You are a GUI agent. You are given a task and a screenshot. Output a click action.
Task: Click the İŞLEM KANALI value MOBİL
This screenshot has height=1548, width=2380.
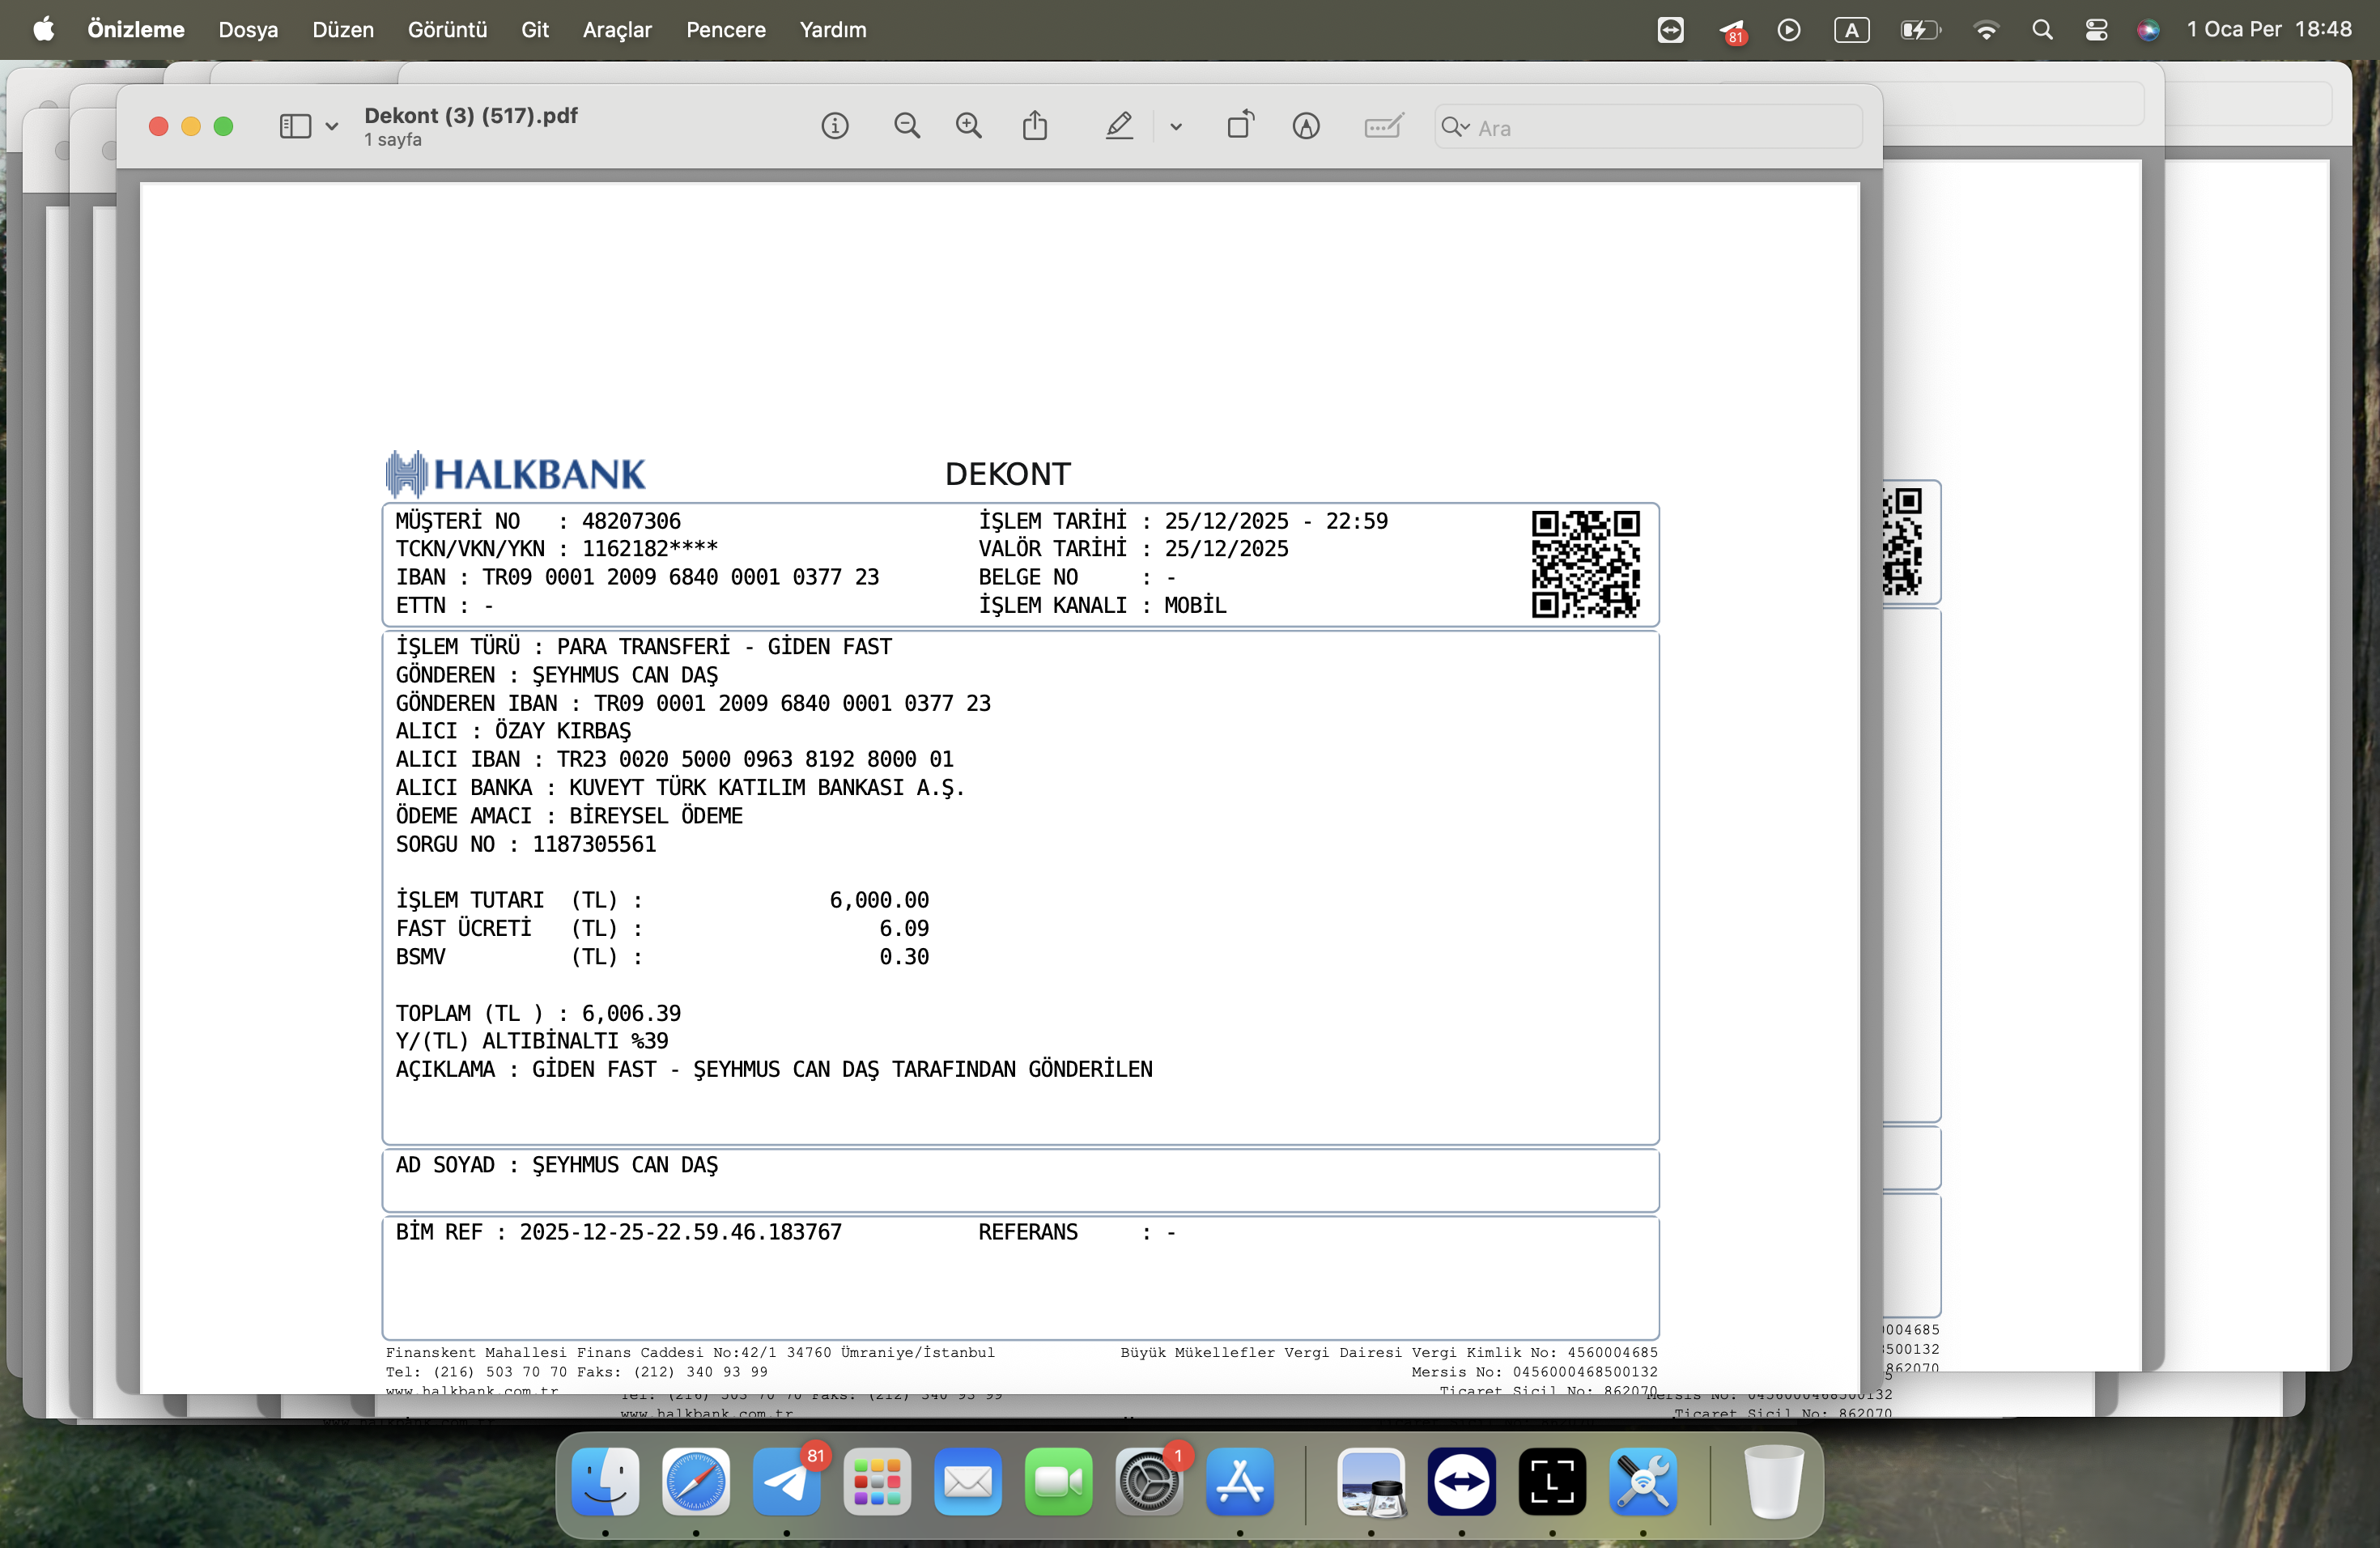(1195, 605)
